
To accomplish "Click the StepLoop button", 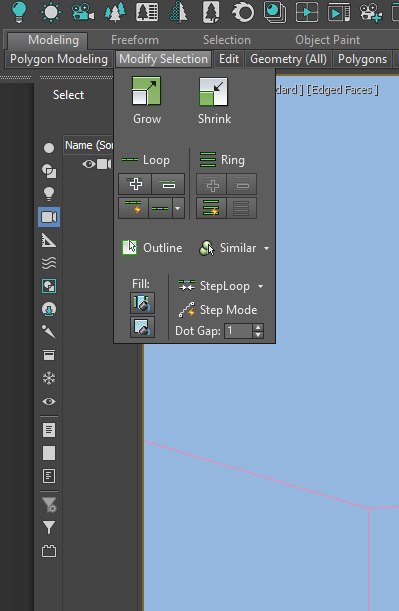I will (214, 286).
